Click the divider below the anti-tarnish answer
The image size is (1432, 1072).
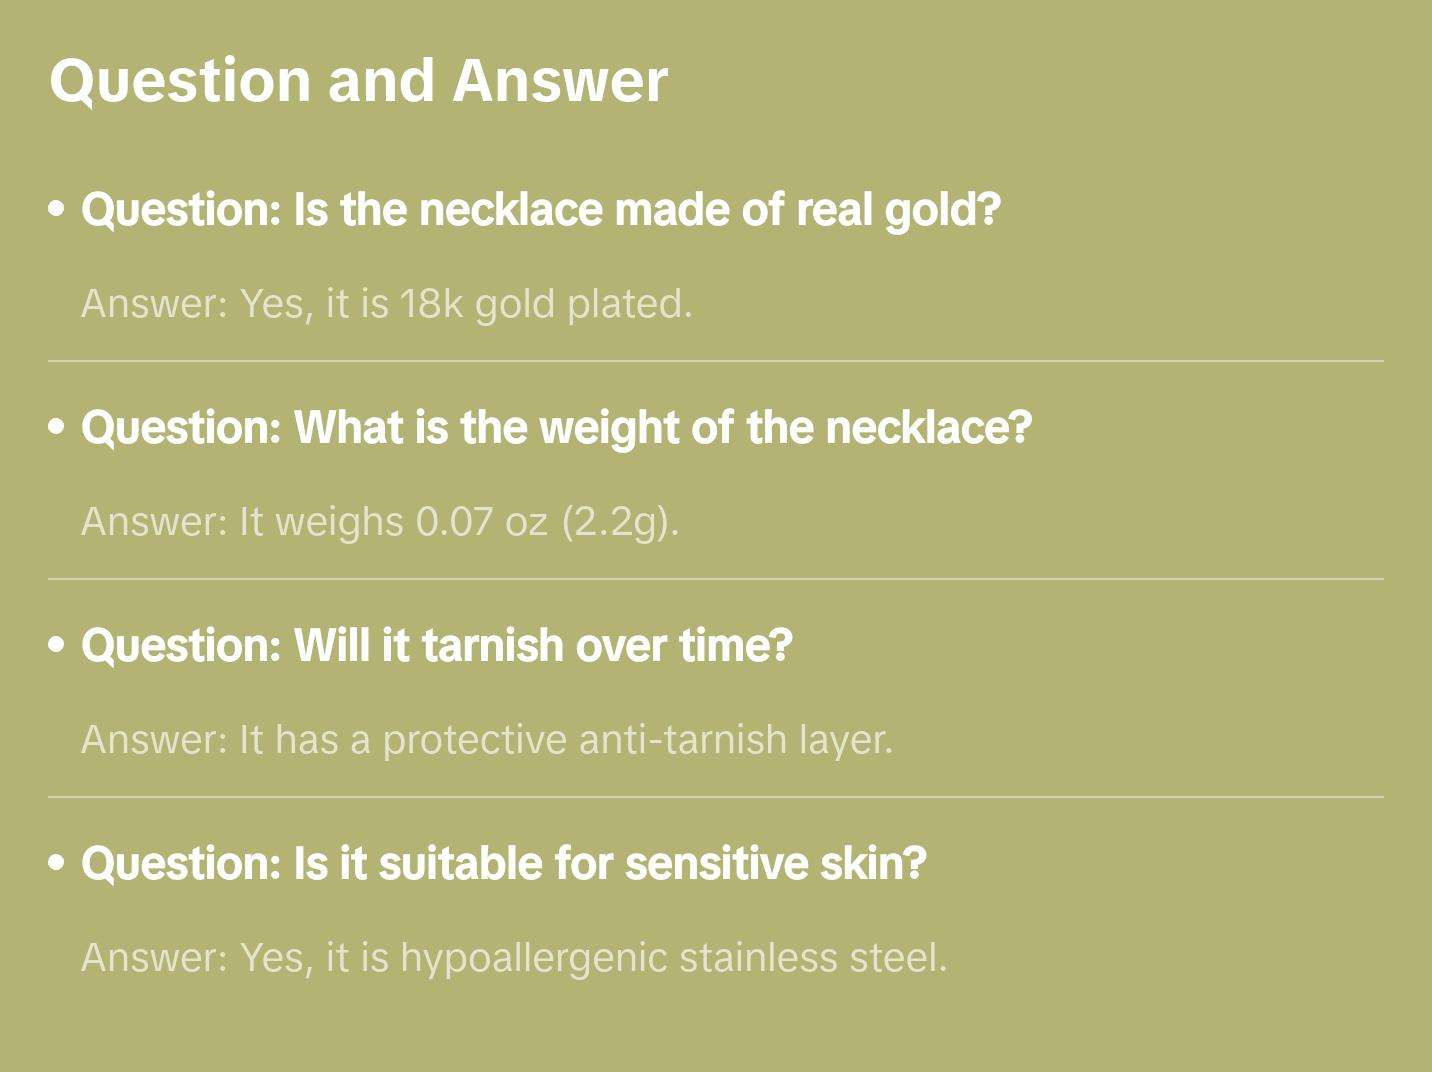pos(716,797)
